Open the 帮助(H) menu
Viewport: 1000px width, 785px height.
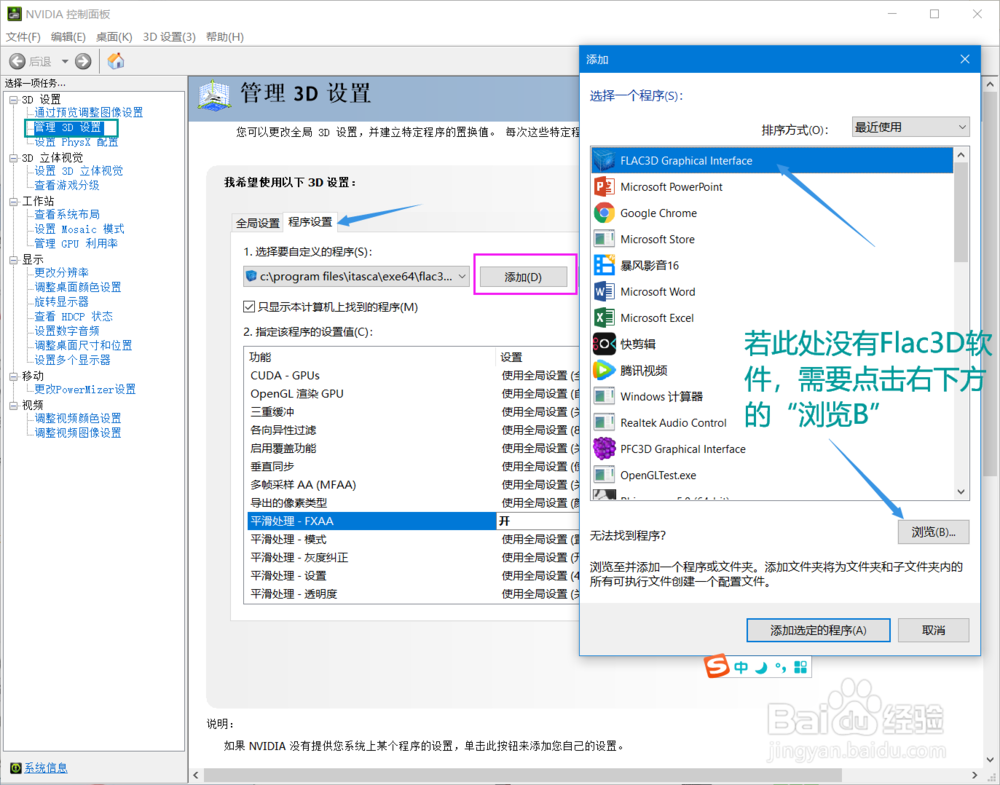[225, 37]
